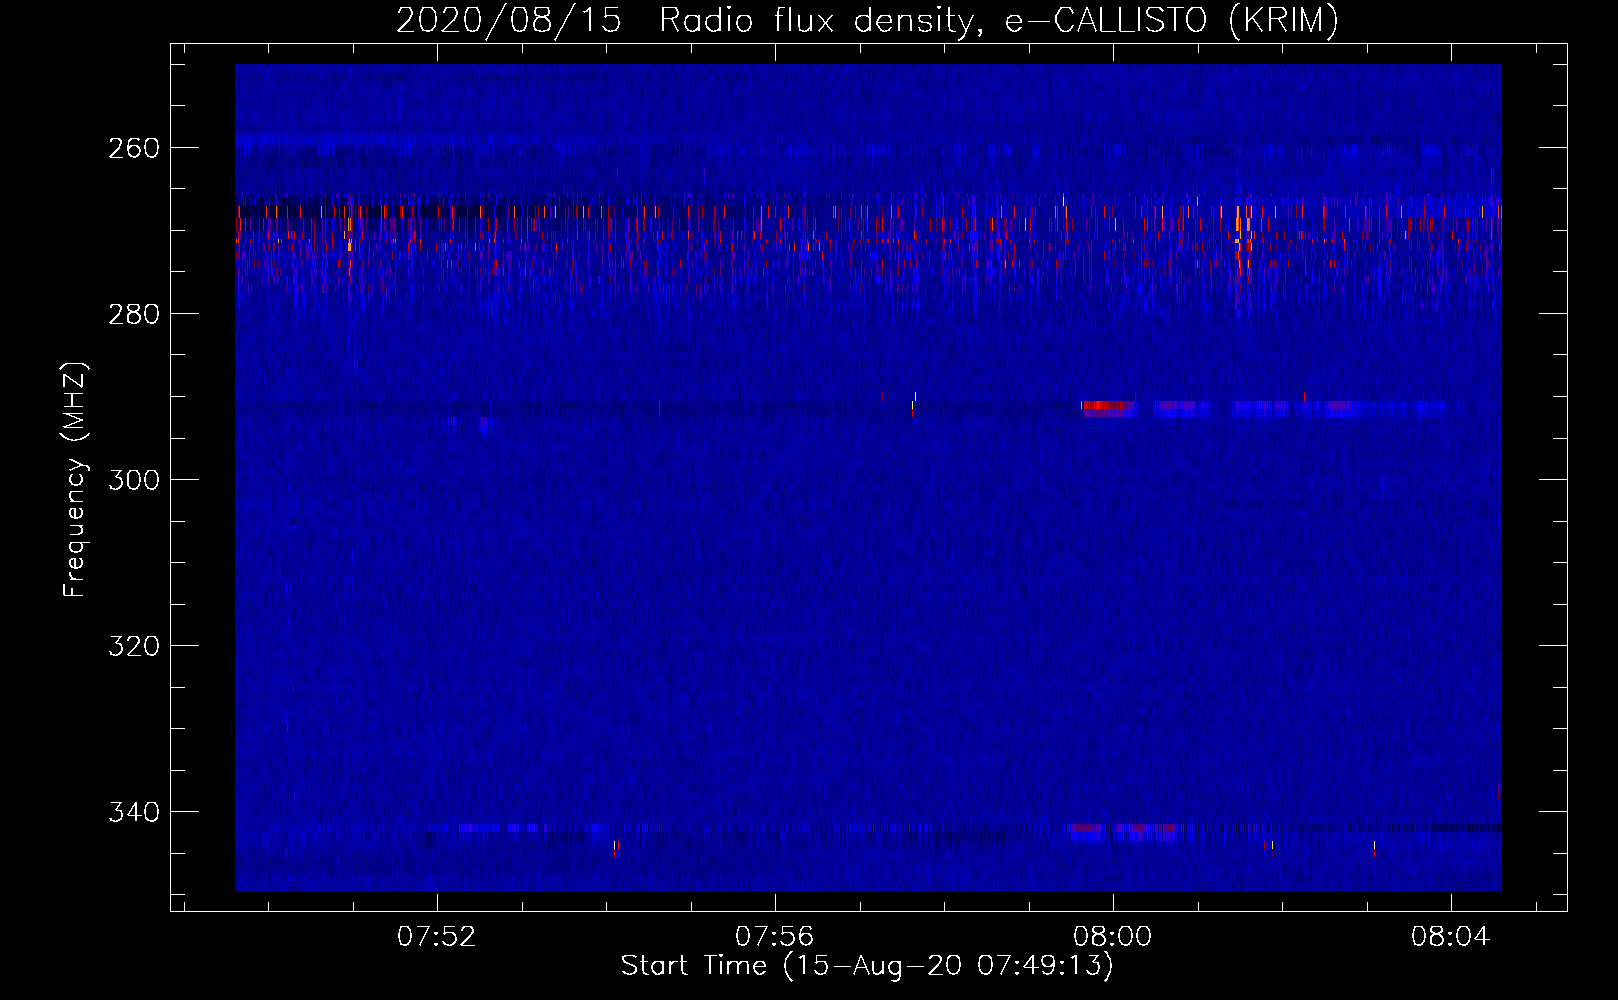Select the 260 frequency tick label
This screenshot has height=1000, width=1618.
click(134, 148)
